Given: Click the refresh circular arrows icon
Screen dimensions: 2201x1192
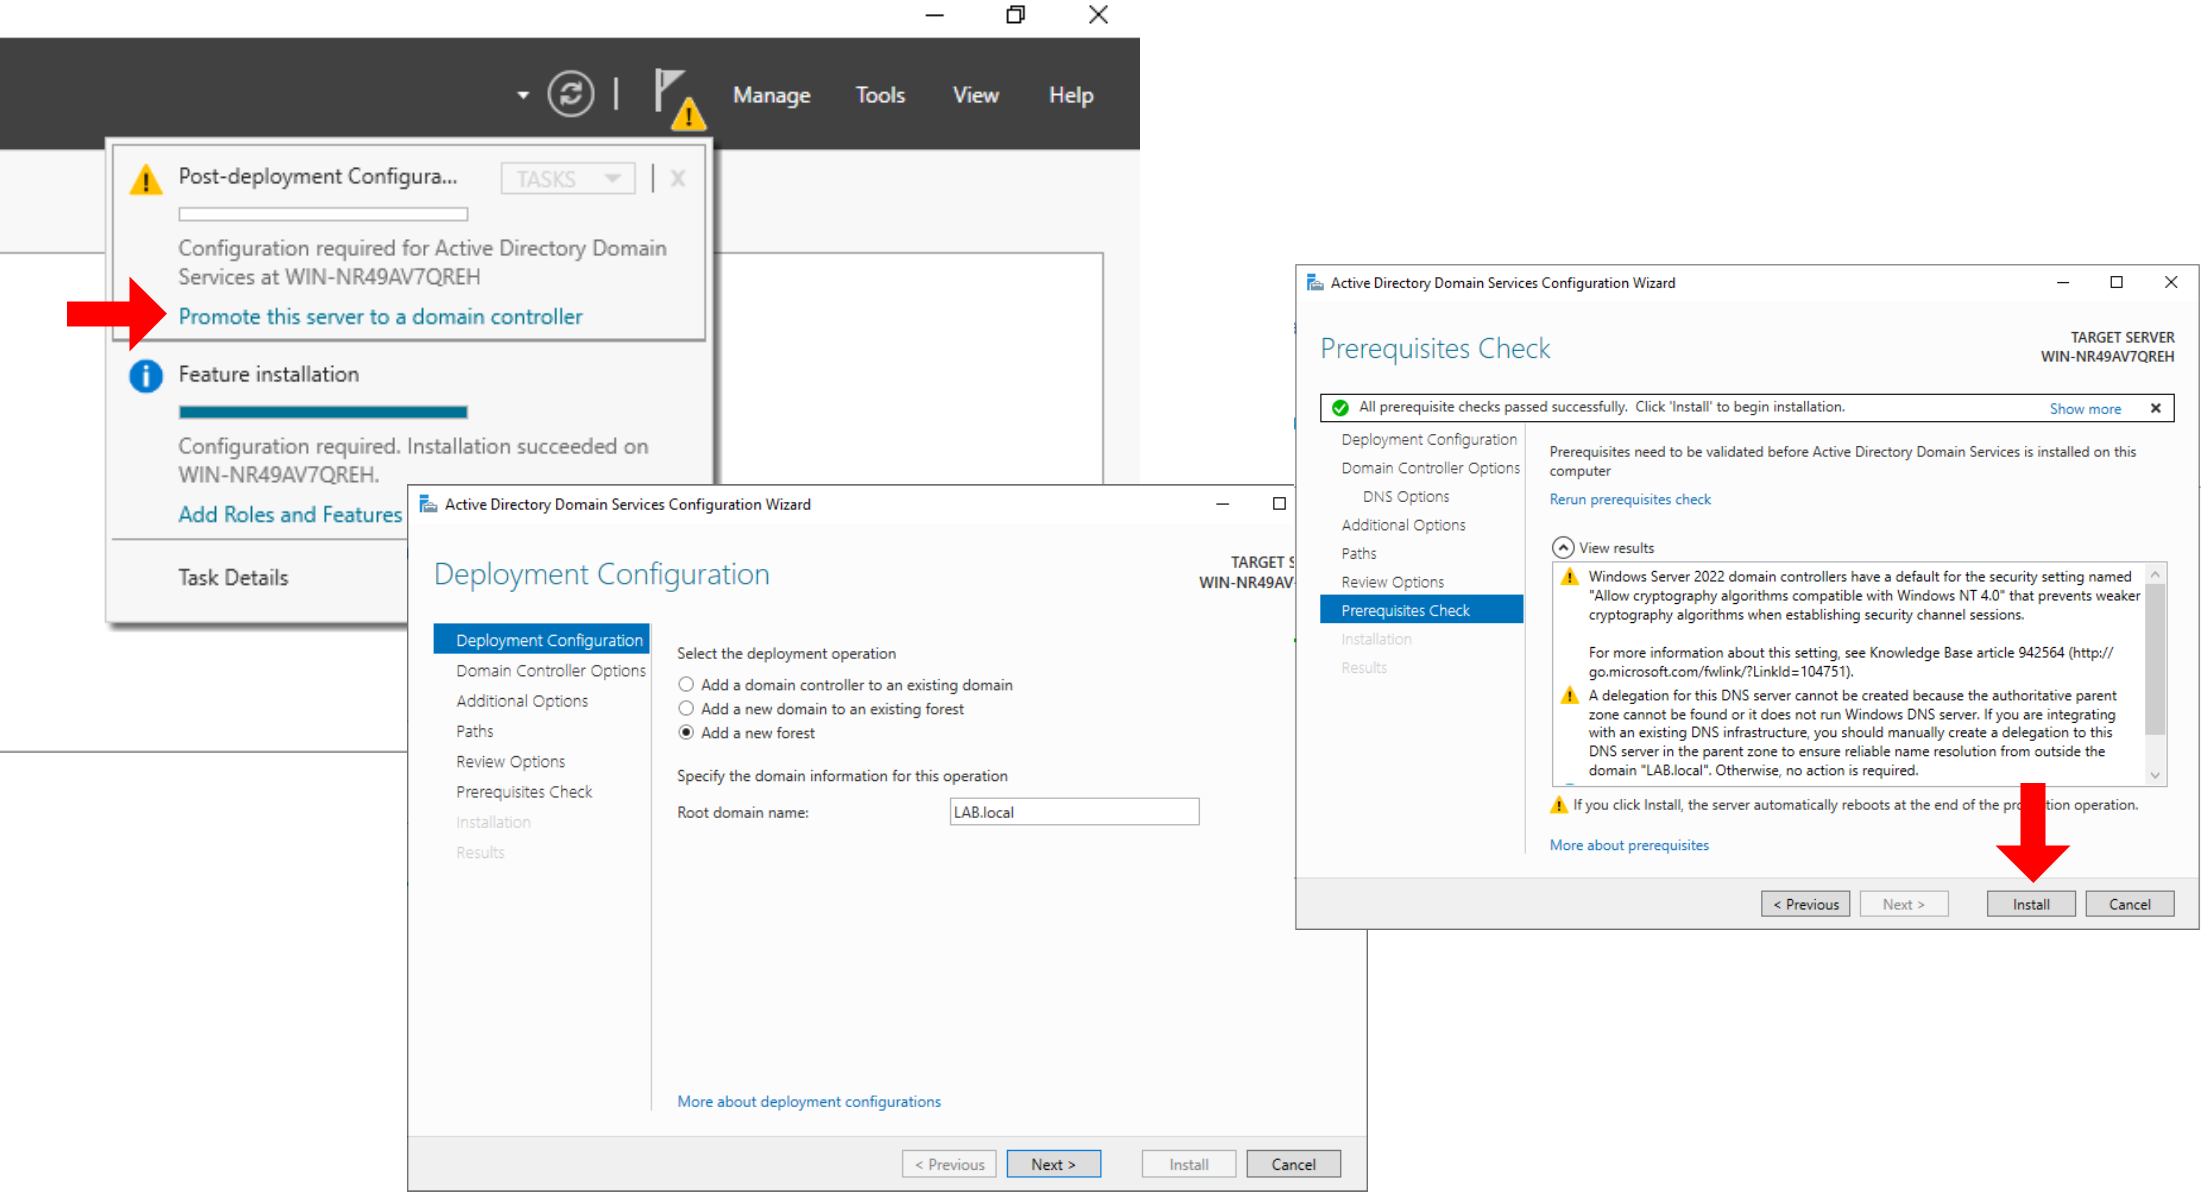Looking at the screenshot, I should point(570,95).
